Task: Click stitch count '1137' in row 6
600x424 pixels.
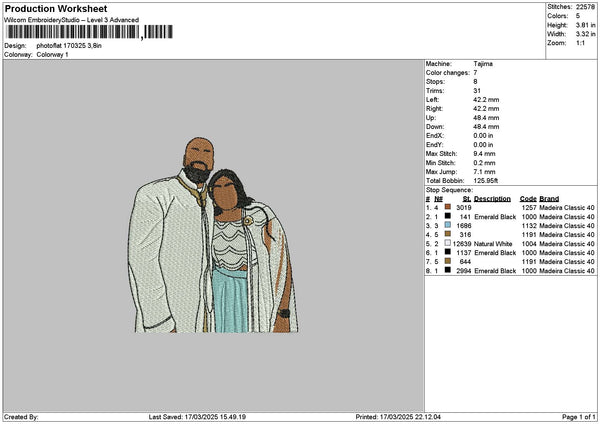Action: pos(464,253)
